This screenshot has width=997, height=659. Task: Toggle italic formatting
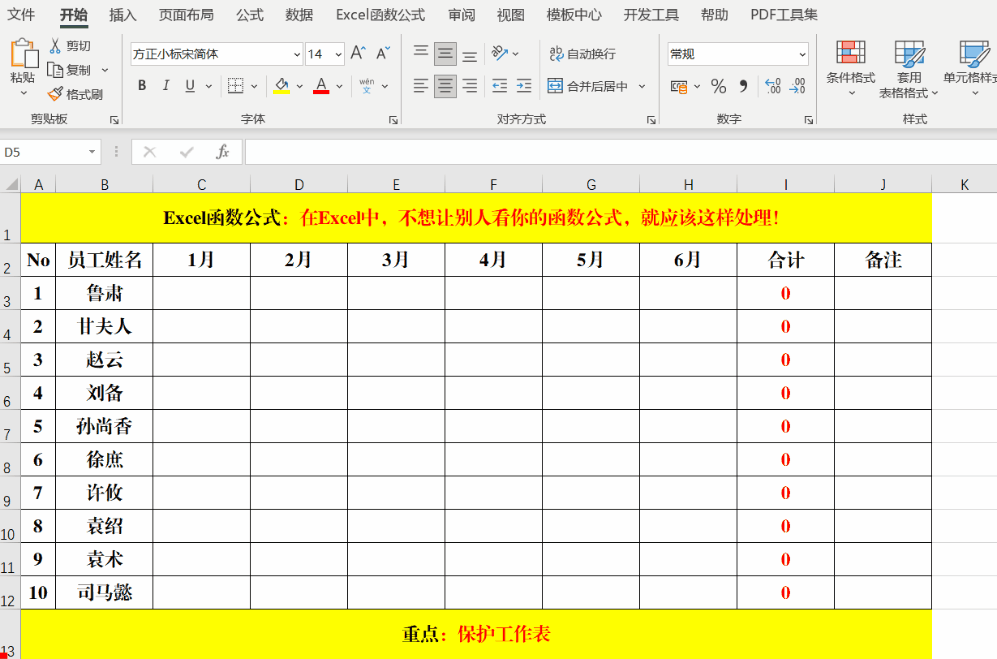(166, 85)
